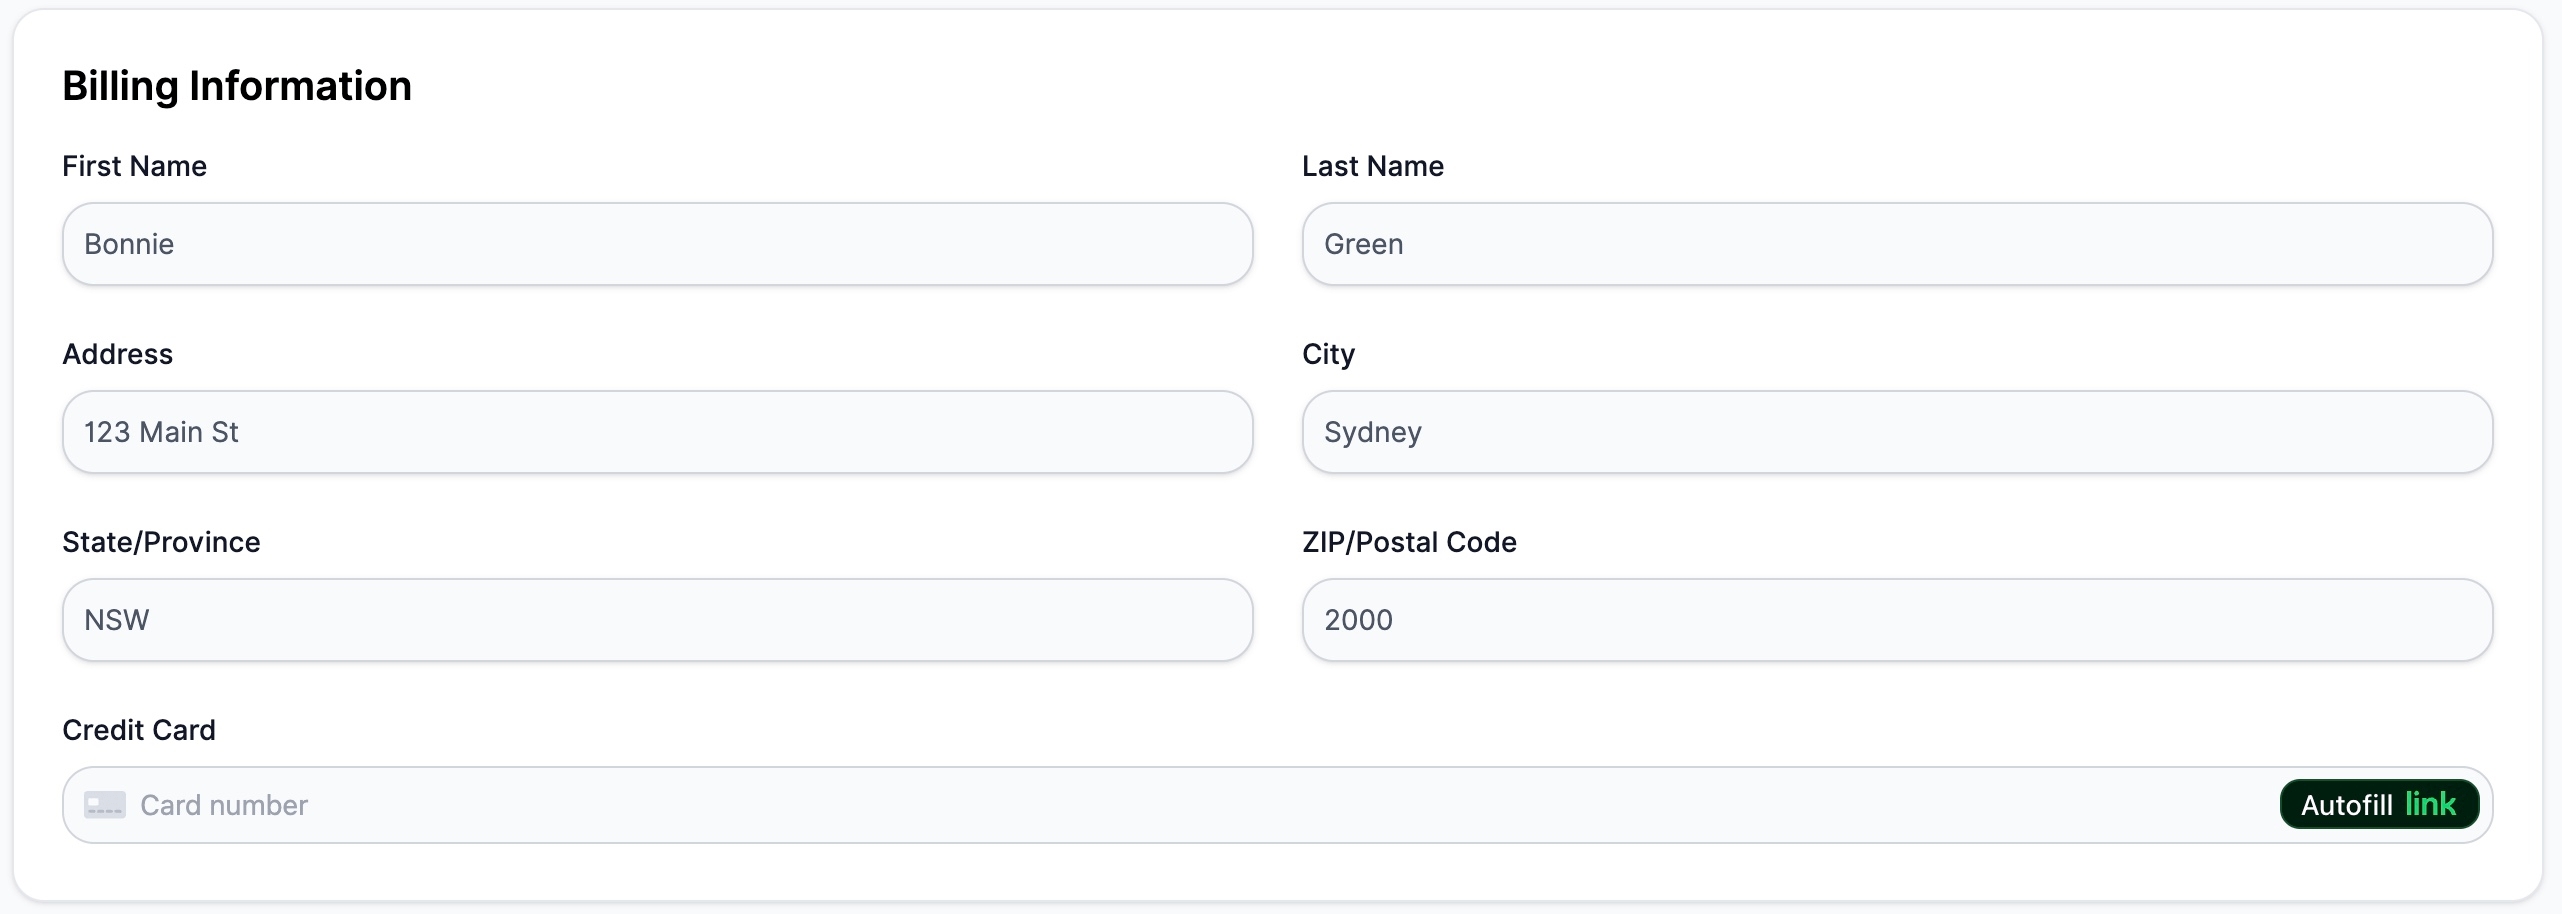Click the Autofill link badge
The width and height of the screenshot is (2562, 914).
2379,804
